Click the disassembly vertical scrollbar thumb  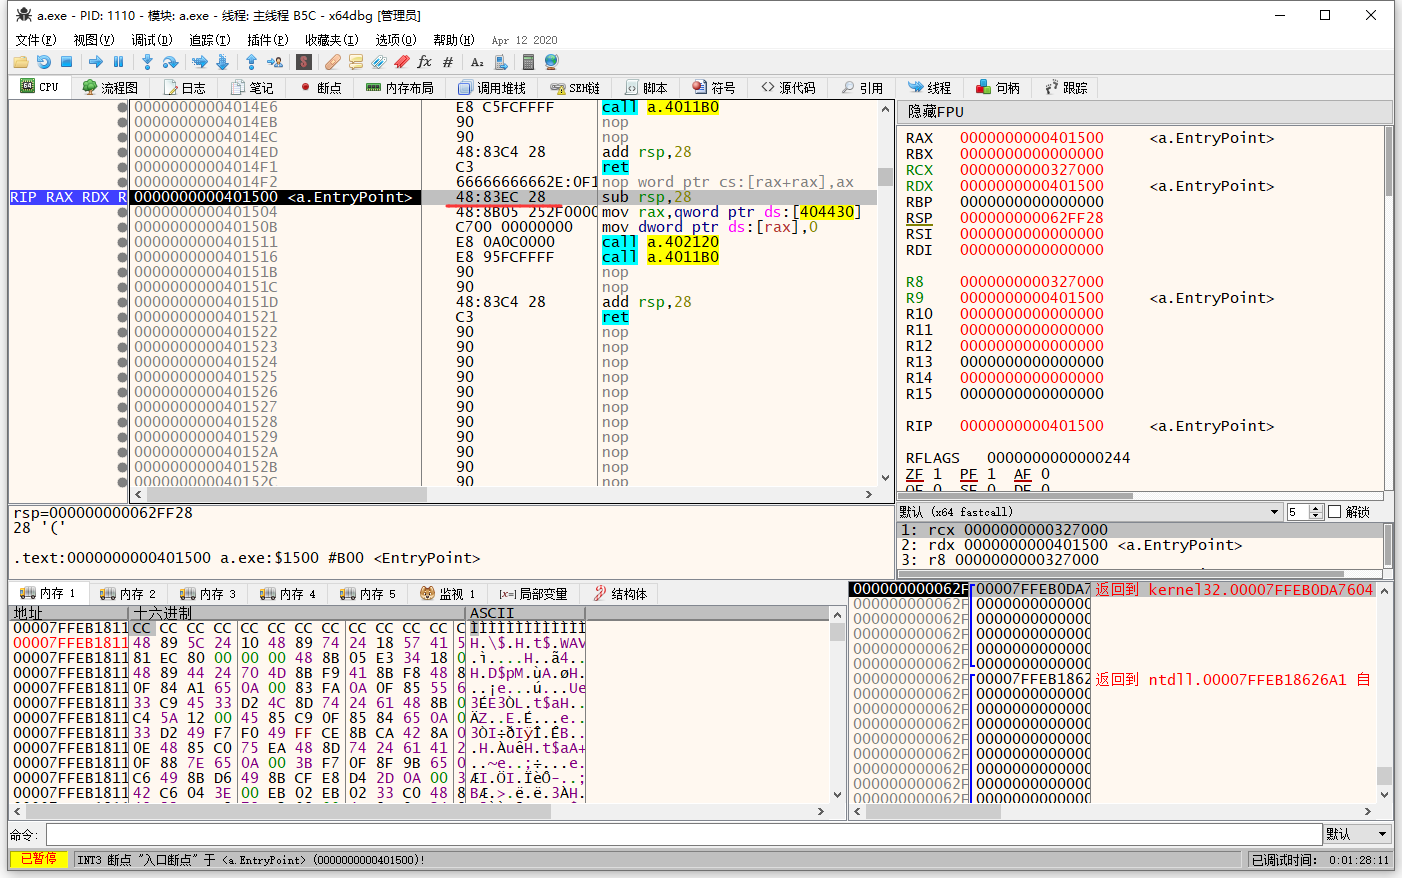click(885, 177)
